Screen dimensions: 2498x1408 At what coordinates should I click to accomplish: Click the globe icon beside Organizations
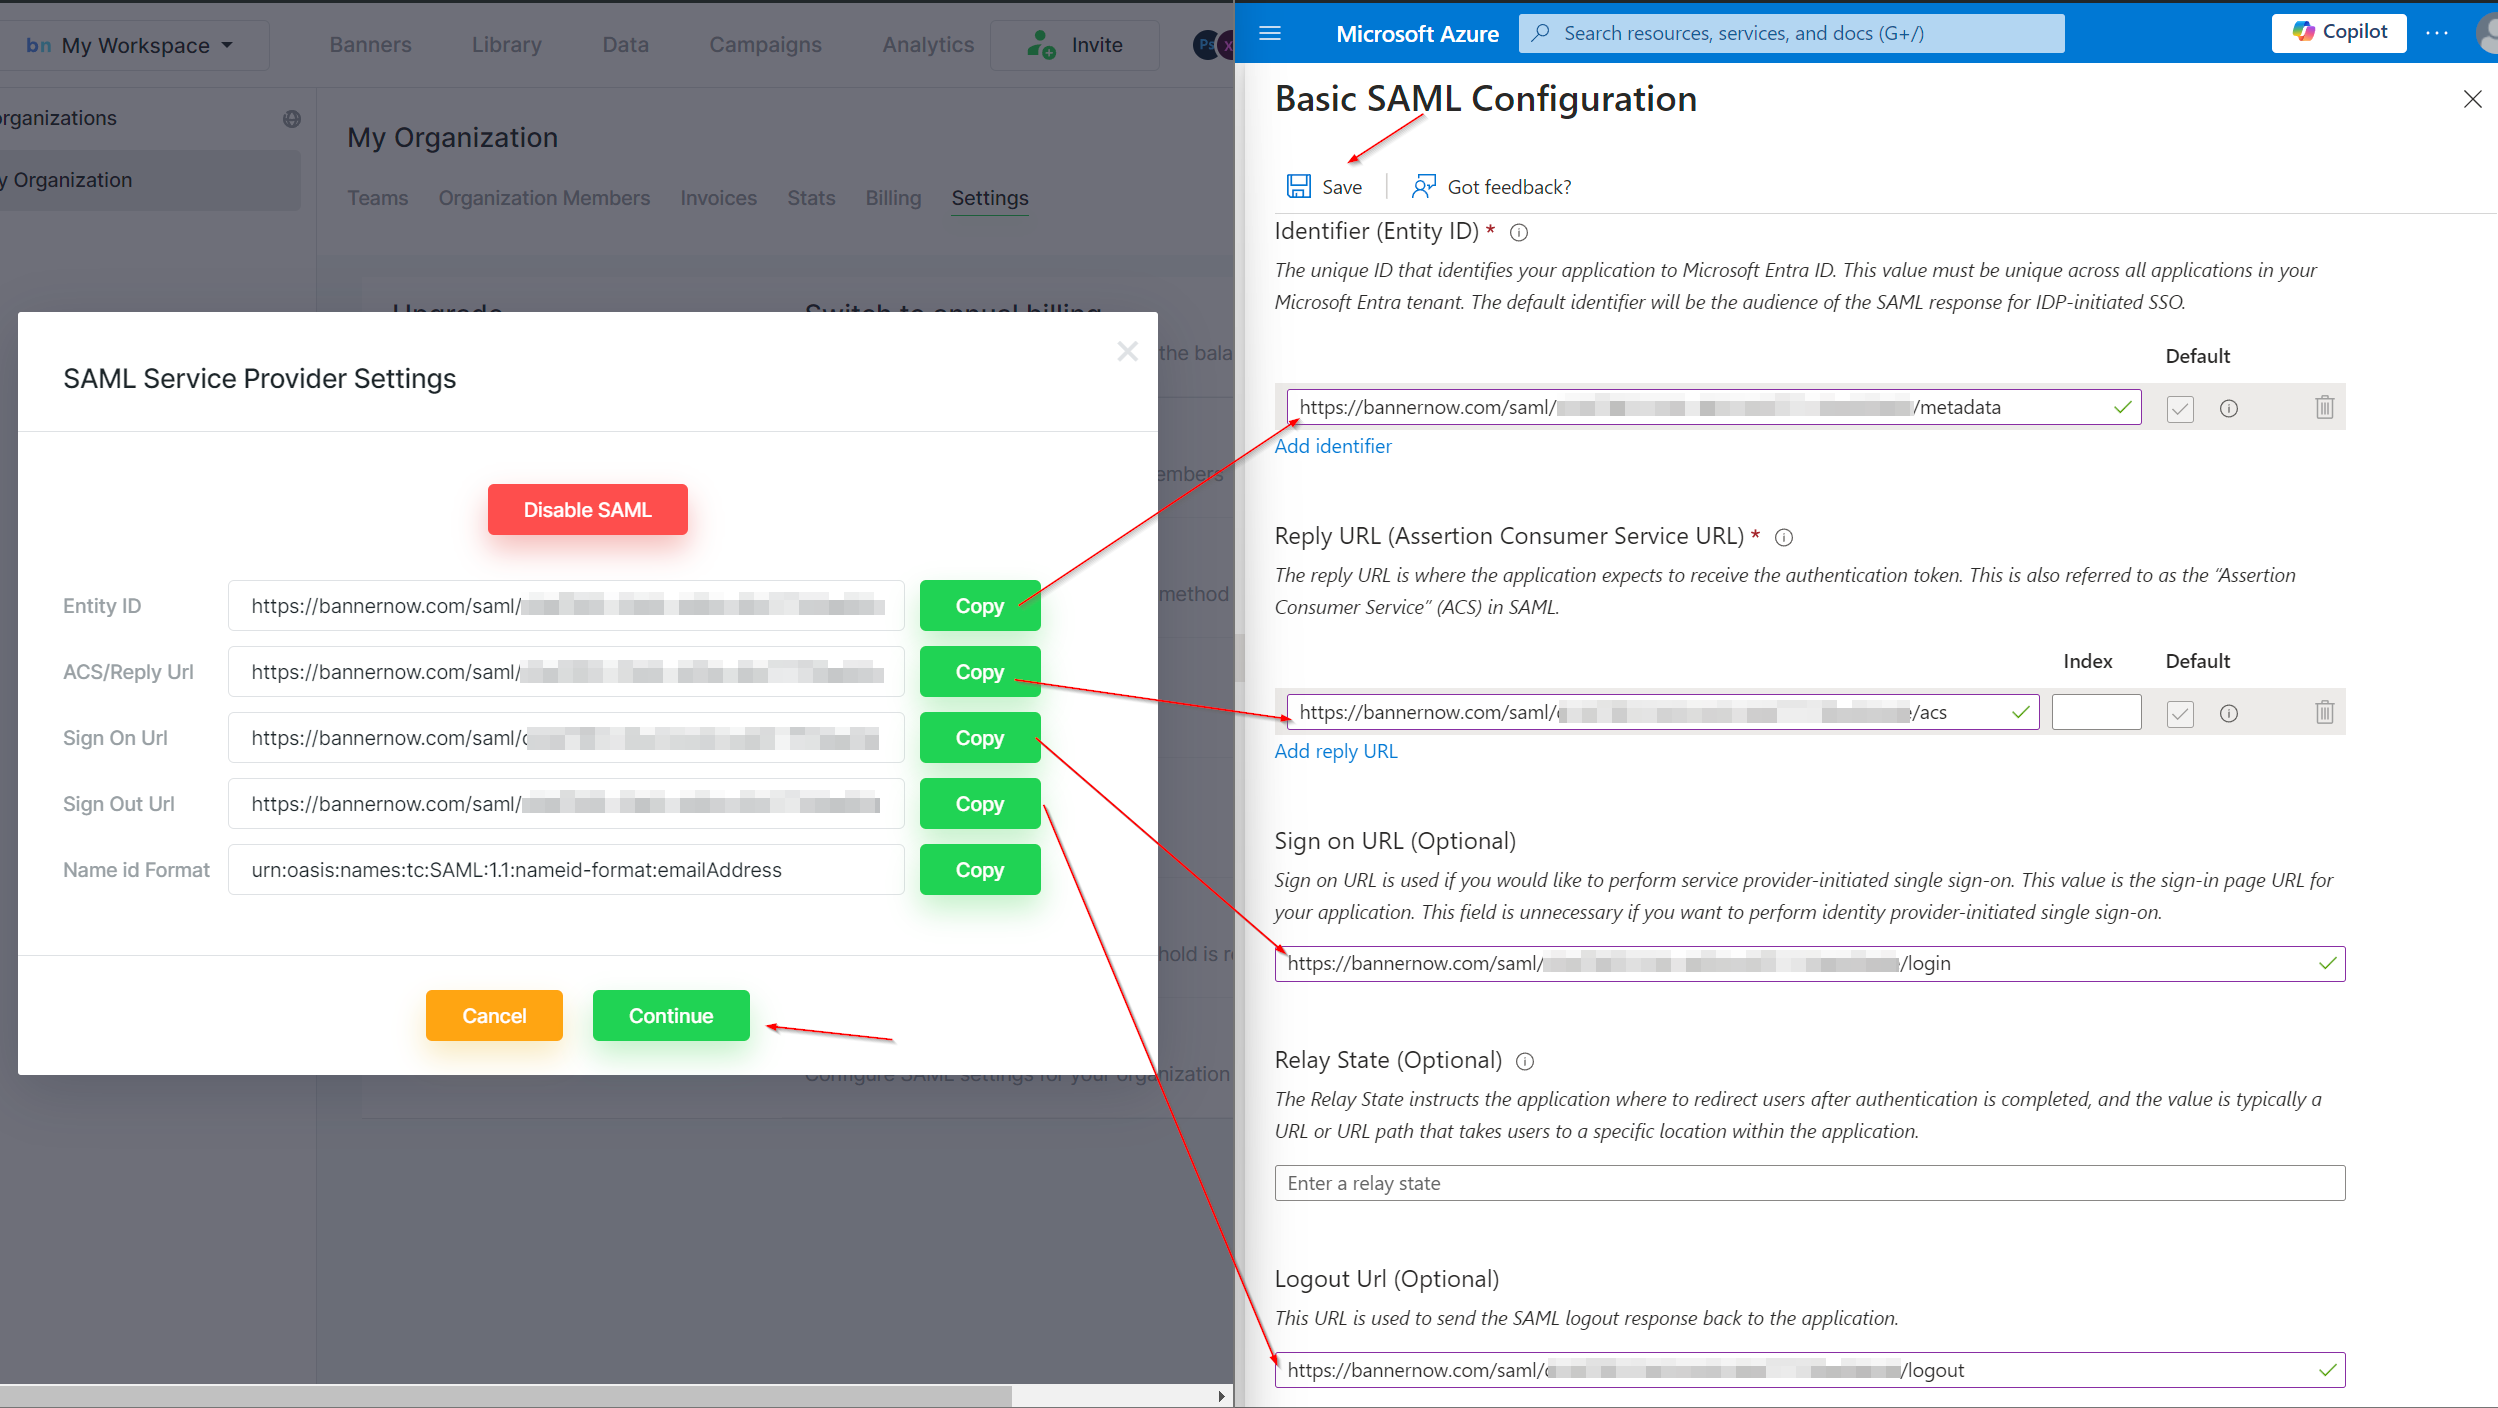click(x=292, y=119)
